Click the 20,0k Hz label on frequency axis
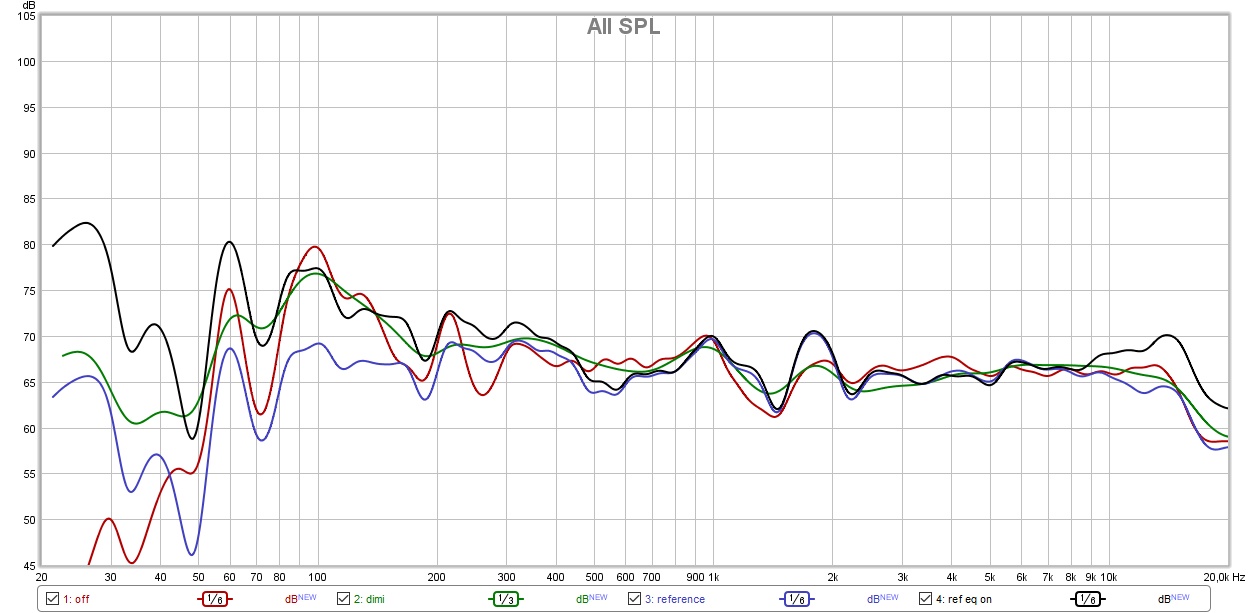This screenshot has height=613, width=1248. tap(1223, 578)
